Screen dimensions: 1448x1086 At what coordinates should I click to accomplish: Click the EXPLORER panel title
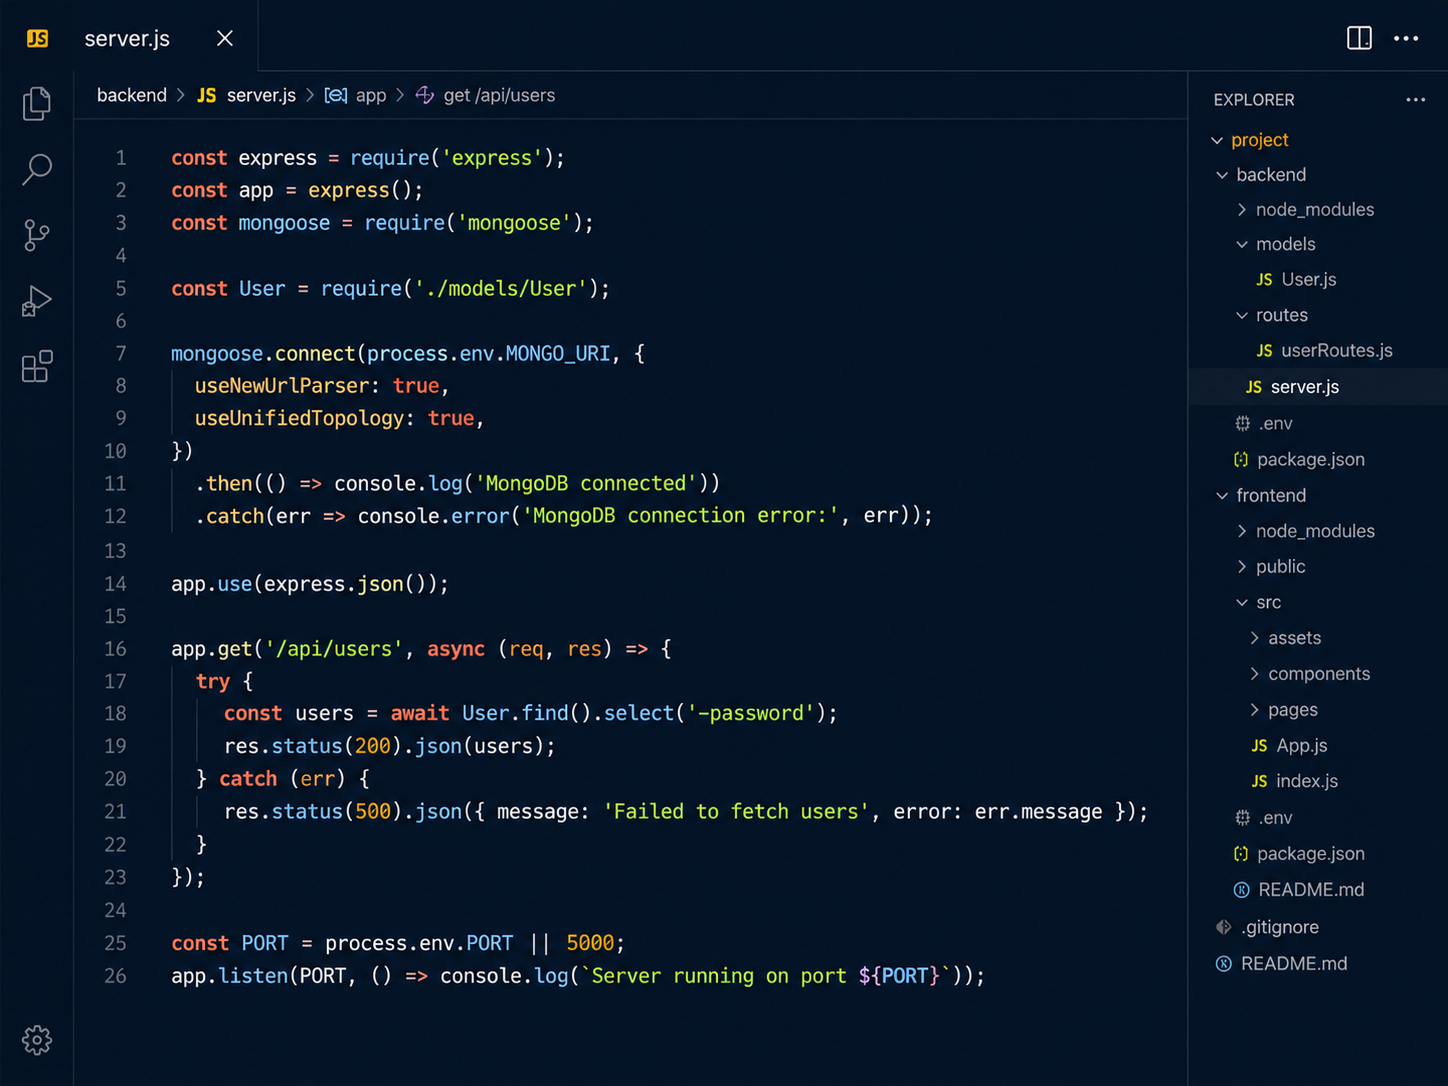[1254, 100]
